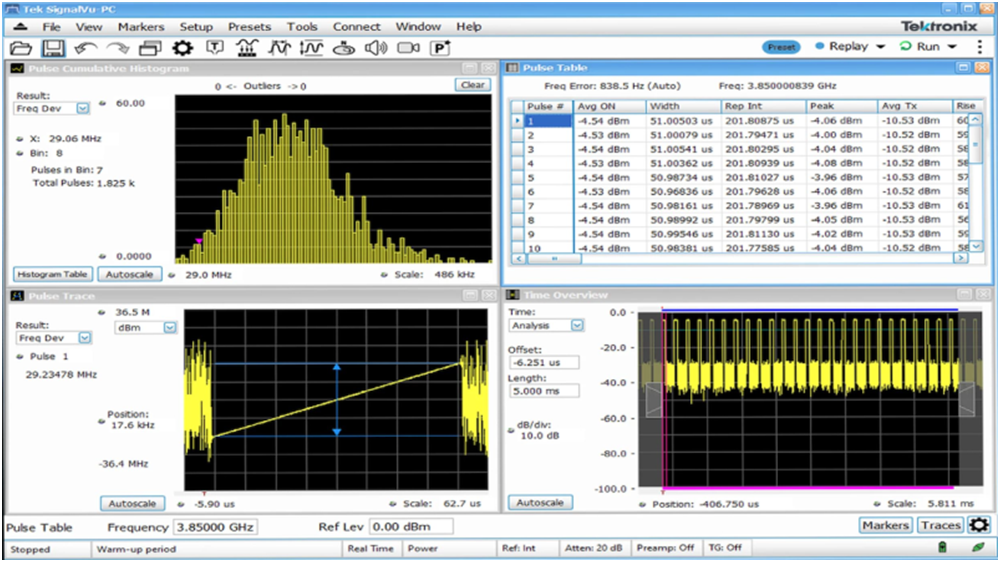Click the video camera icon in the toolbar
The image size is (1000, 562).
coord(408,48)
